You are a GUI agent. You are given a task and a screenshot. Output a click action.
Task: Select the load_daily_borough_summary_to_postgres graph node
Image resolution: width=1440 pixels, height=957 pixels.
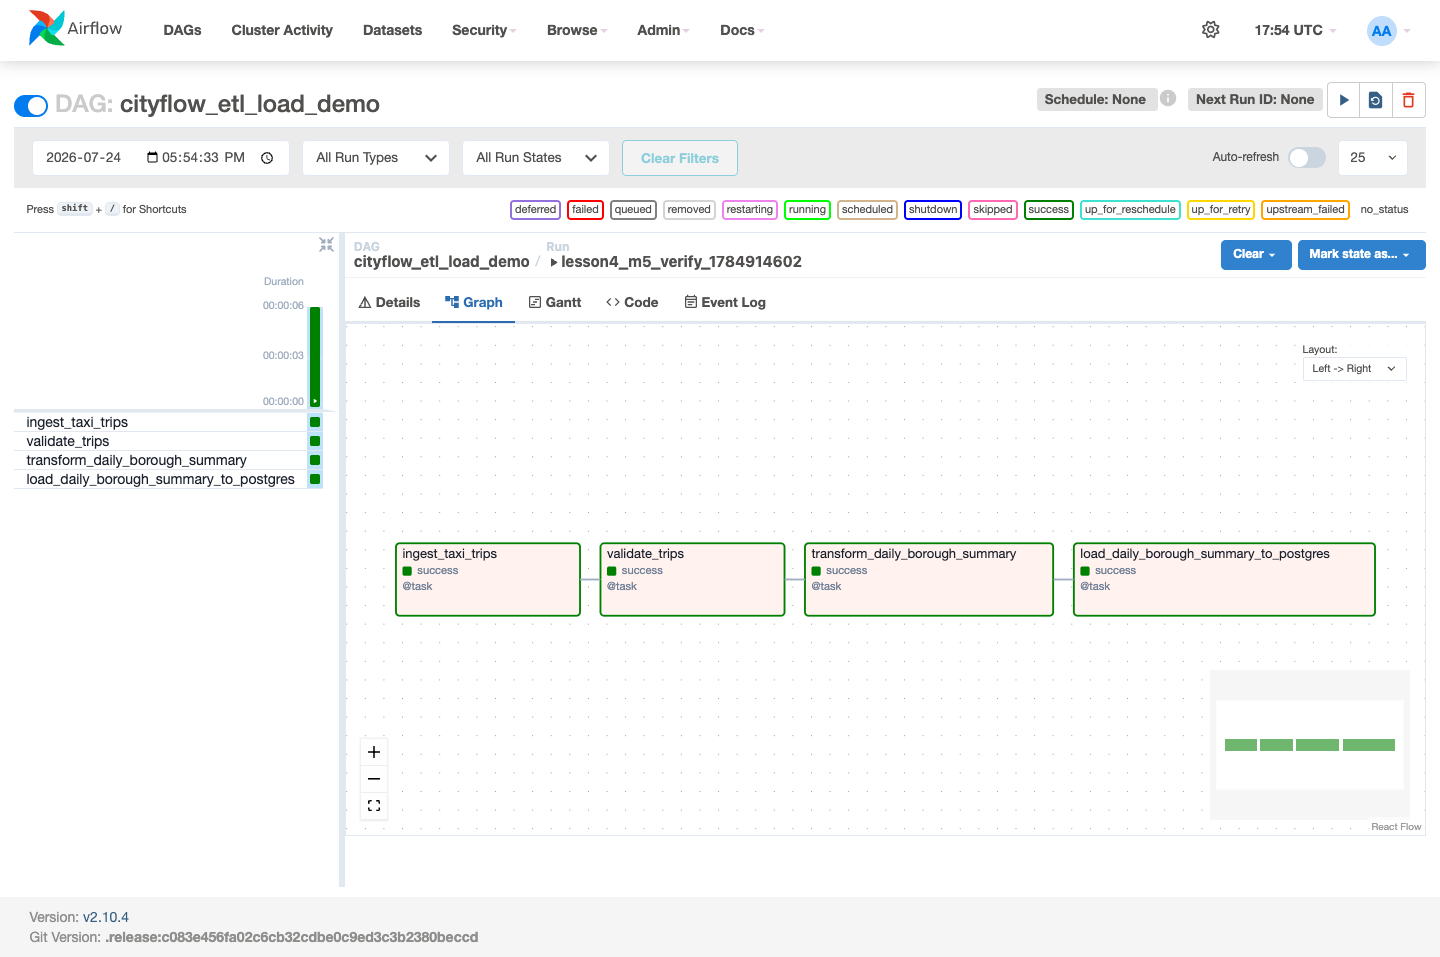pos(1224,579)
